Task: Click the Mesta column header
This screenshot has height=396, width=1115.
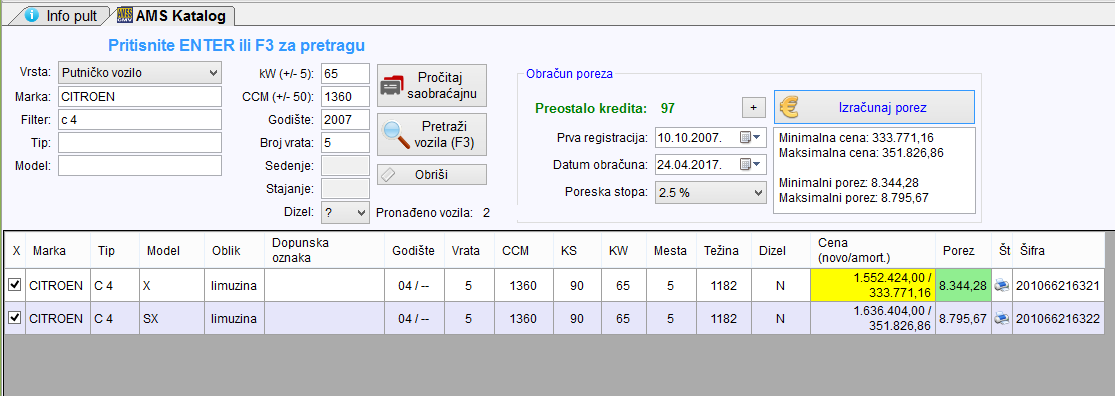Action: click(671, 250)
